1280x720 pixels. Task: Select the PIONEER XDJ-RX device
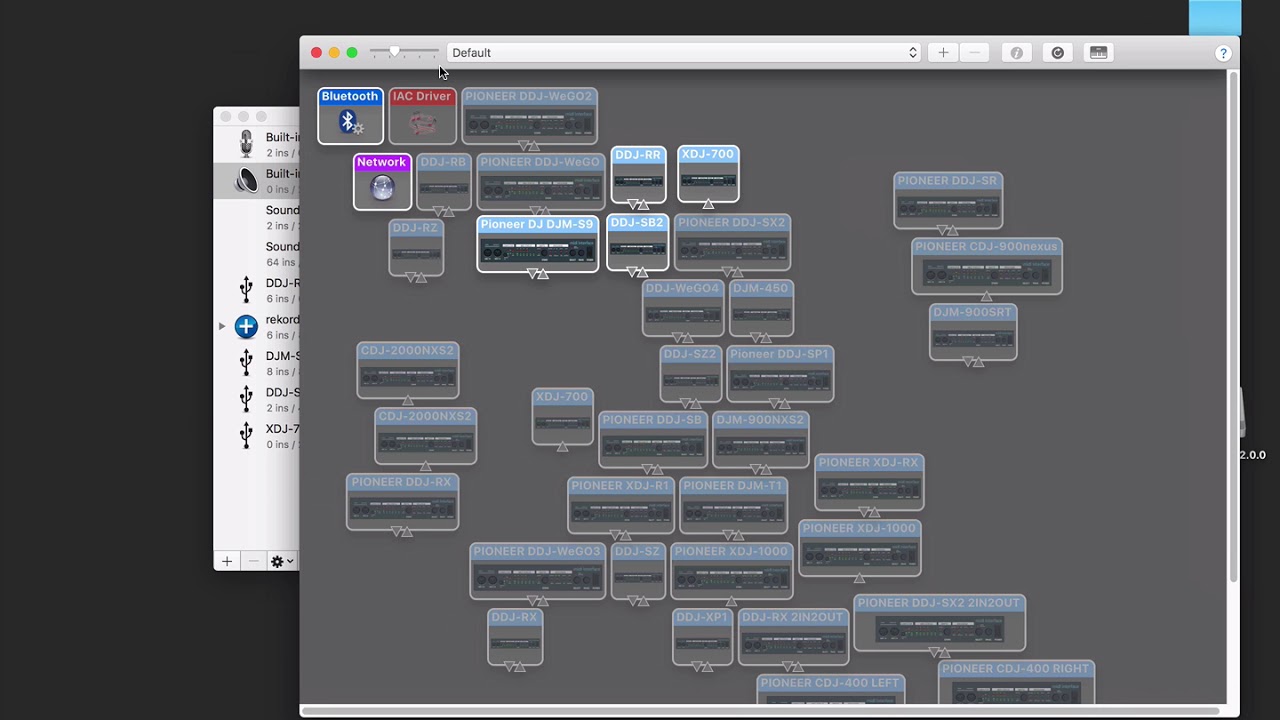coord(869,482)
